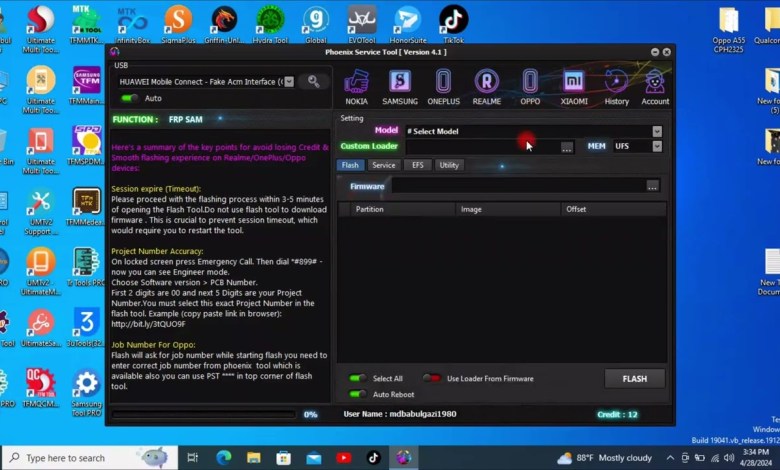Expand the USB port device dropdown
This screenshot has width=780, height=470.
click(289, 82)
